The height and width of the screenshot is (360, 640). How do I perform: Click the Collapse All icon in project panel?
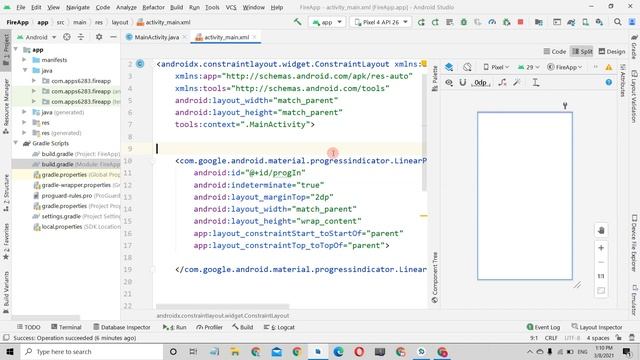coord(81,37)
